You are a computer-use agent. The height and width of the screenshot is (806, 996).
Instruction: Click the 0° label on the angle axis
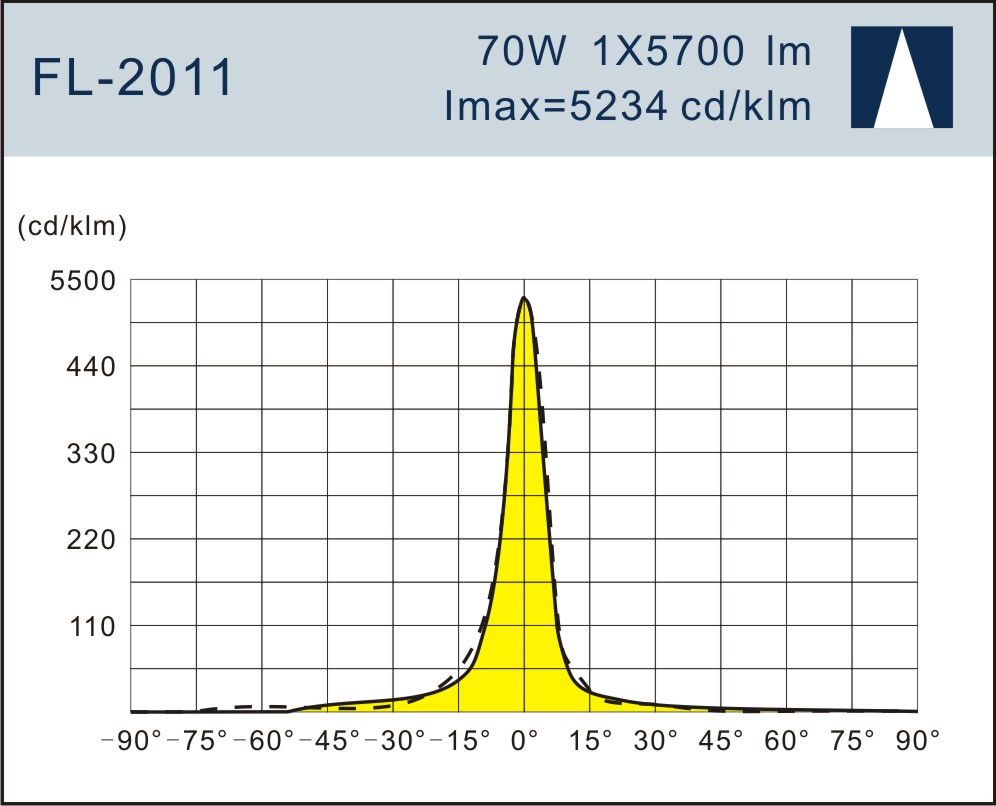coord(525,742)
